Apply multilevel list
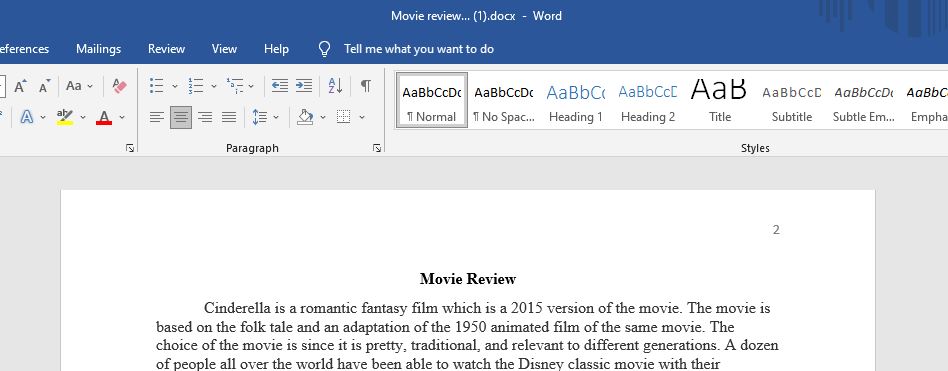 [235, 86]
